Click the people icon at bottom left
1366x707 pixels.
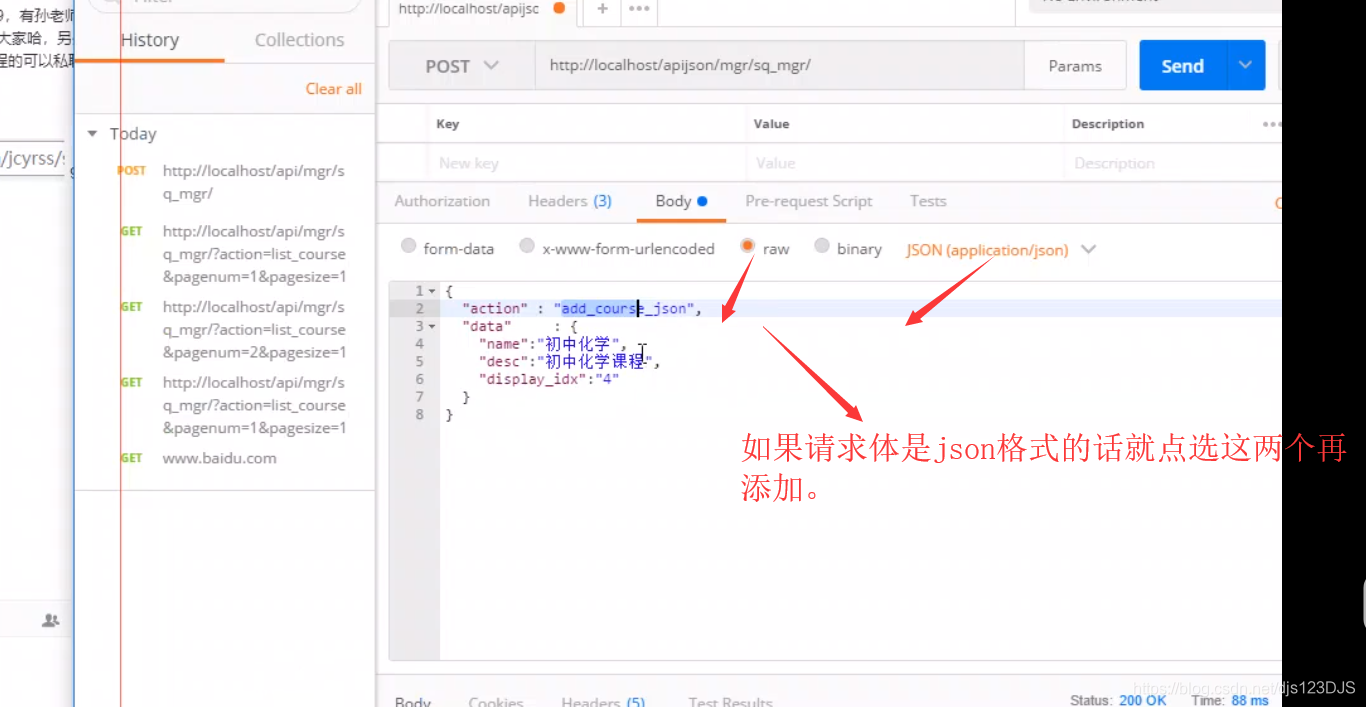[51, 621]
